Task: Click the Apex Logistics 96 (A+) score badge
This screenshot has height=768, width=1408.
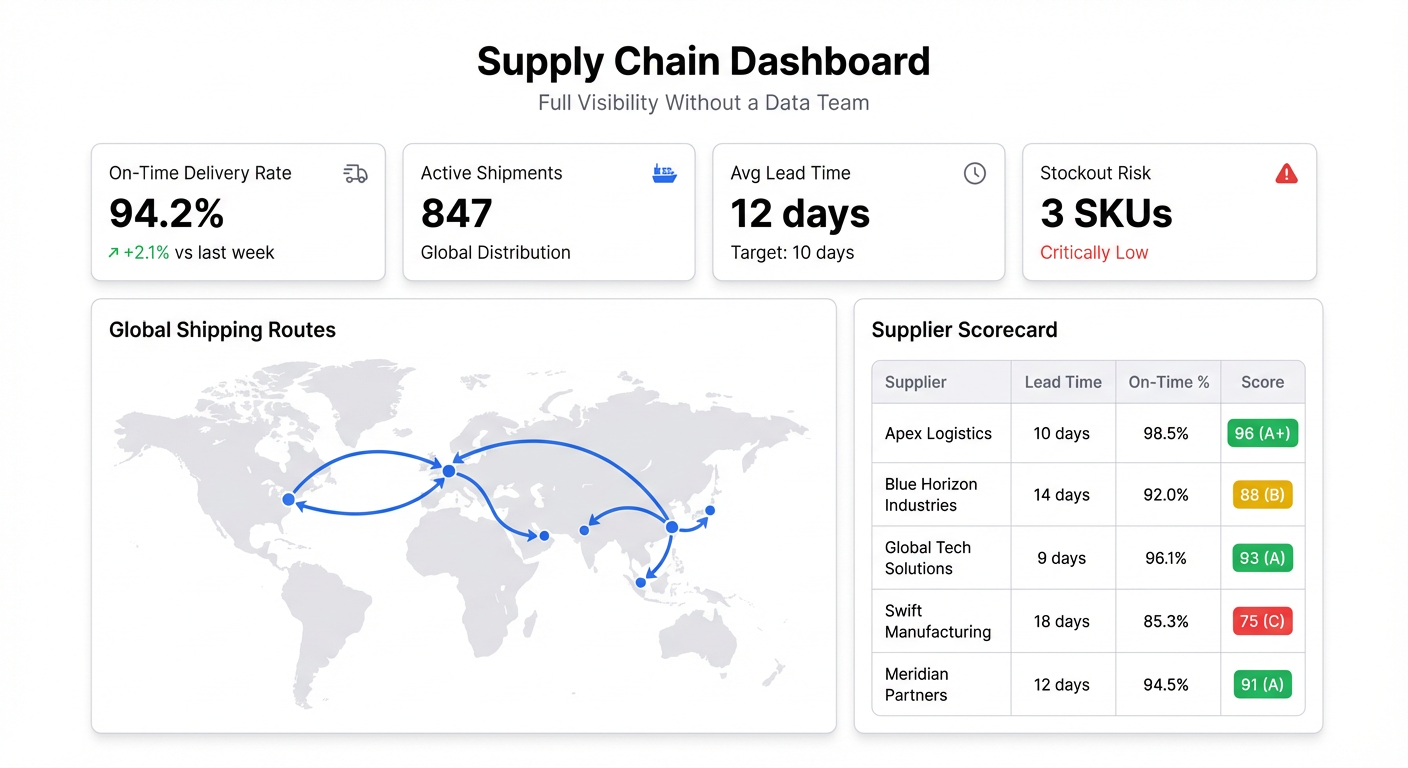Action: click(1262, 433)
